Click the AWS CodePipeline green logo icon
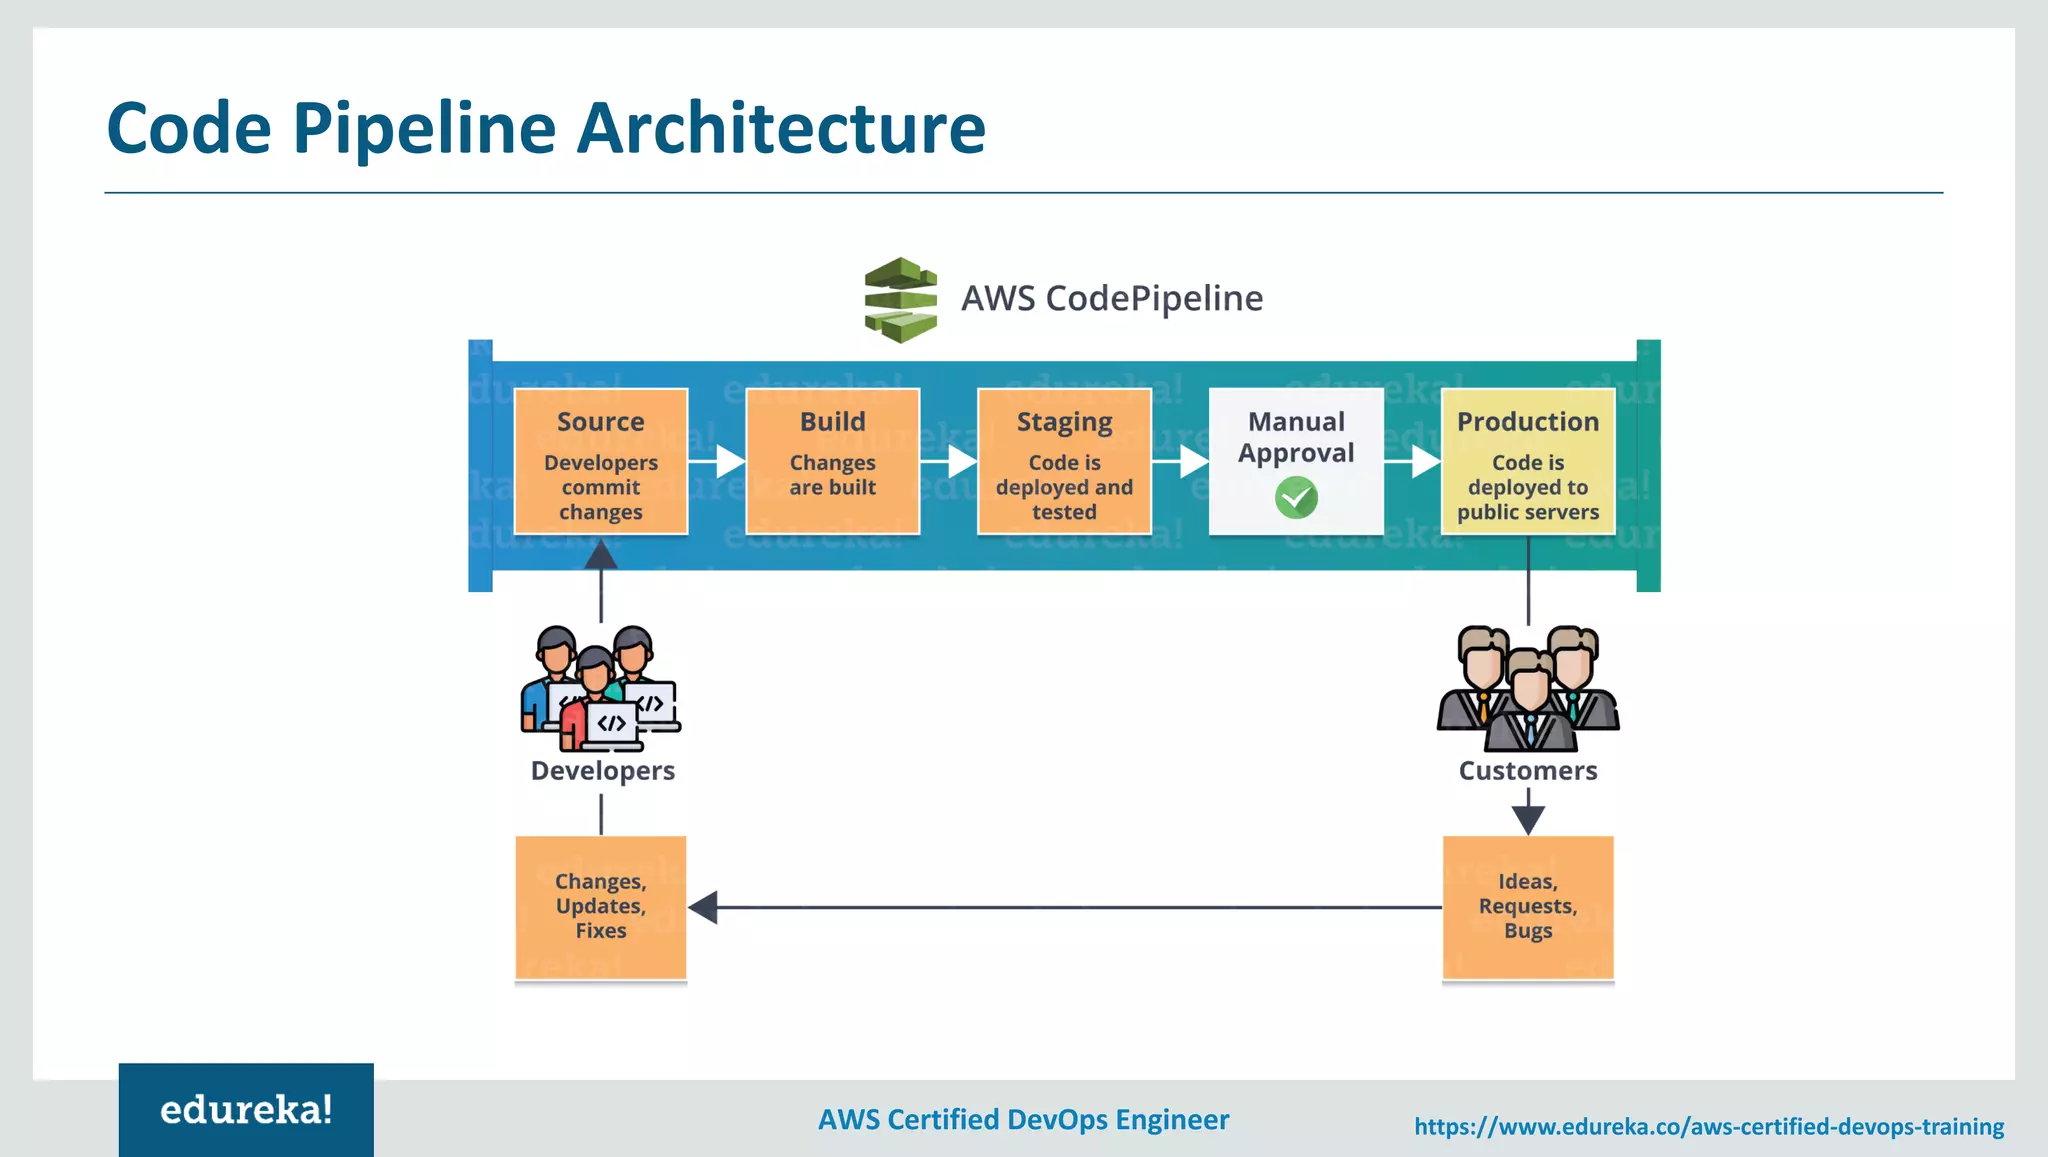This screenshot has height=1157, width=2048. pos(900,300)
